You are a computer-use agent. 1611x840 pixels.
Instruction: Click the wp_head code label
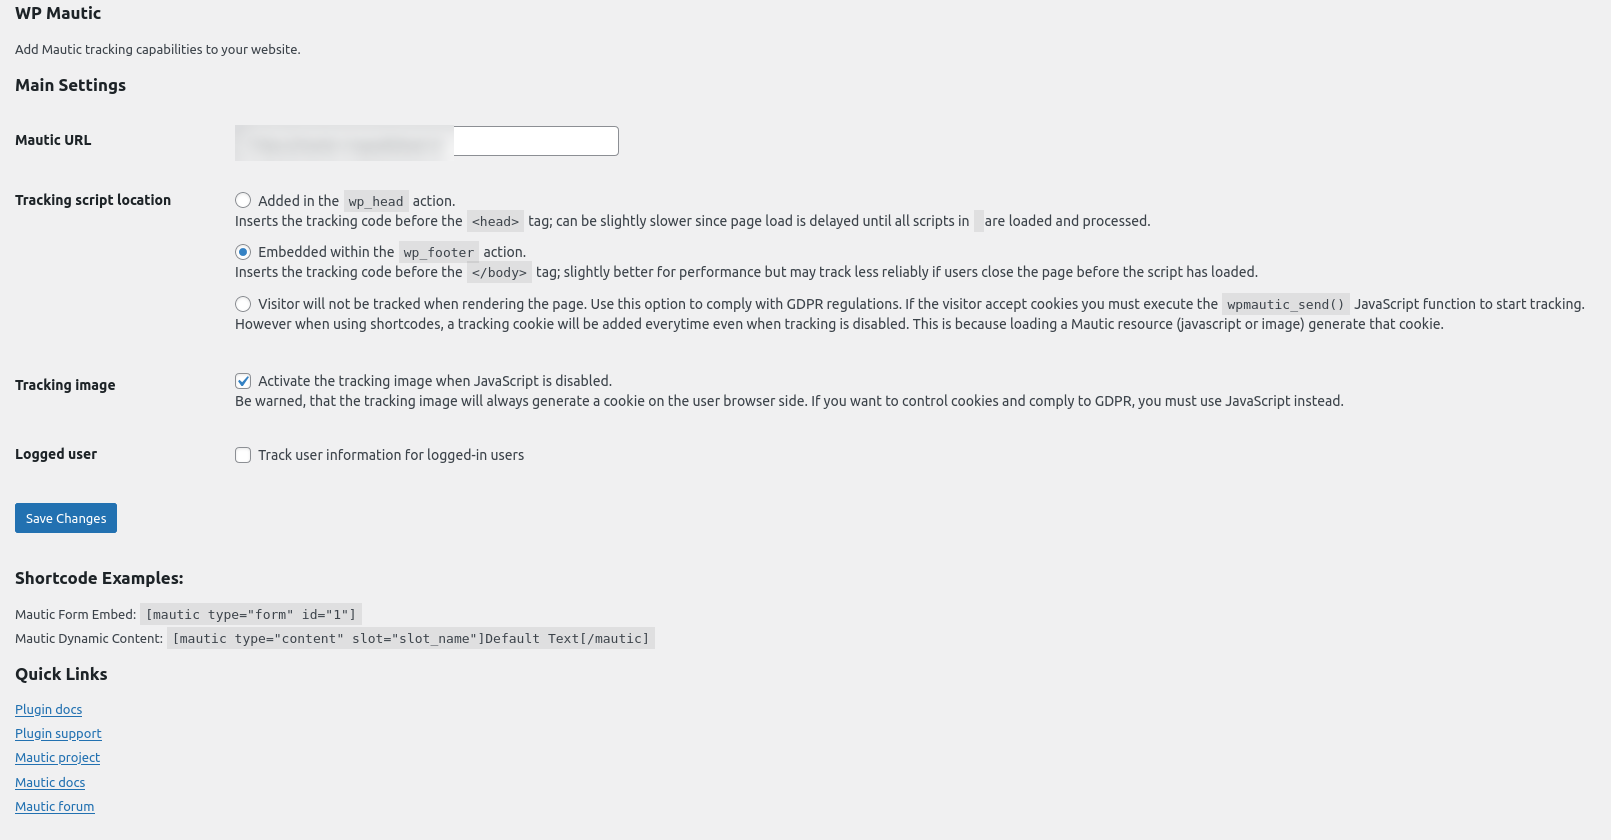(375, 200)
